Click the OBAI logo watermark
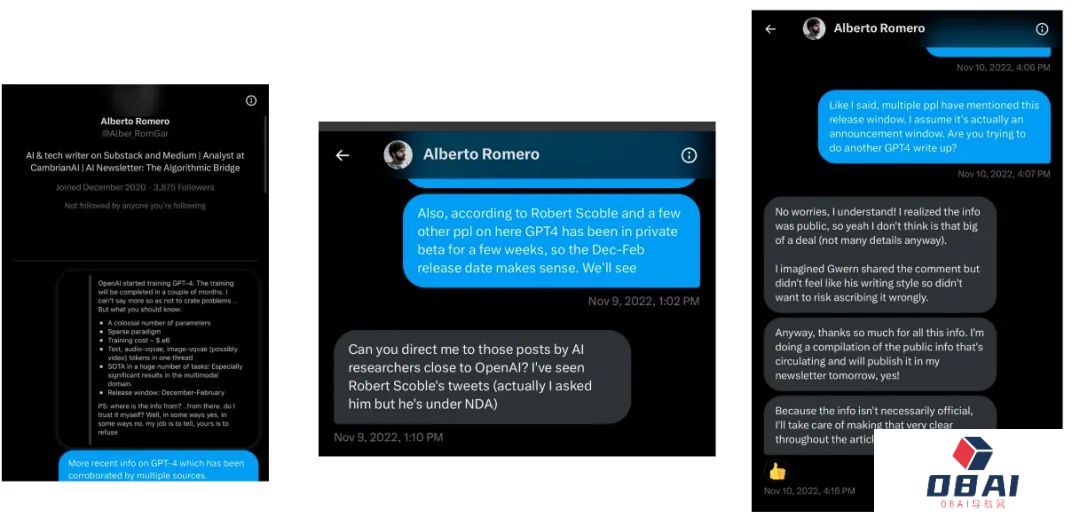Screen dimensions: 1080x519 (972, 472)
